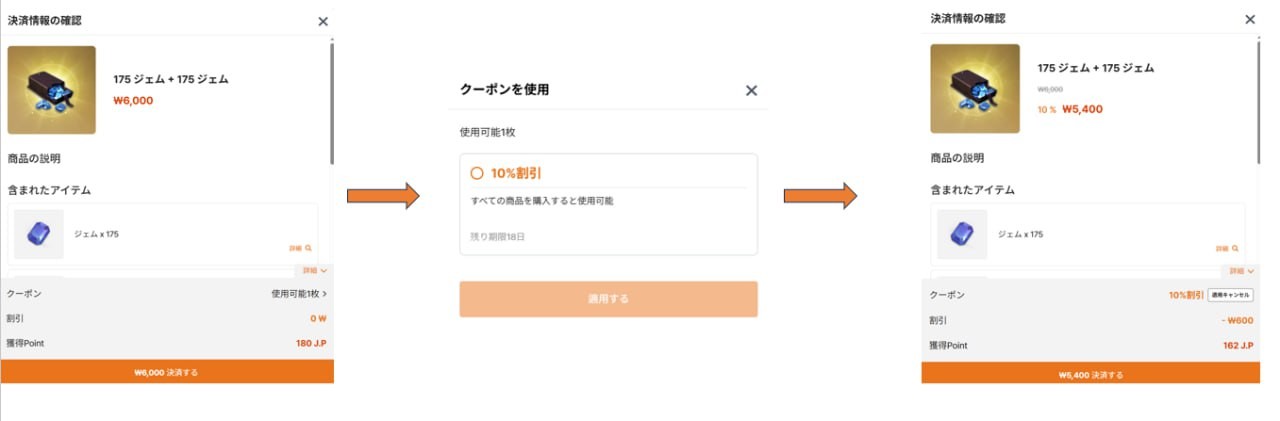Click the gem pouch image beside ₩6,000 price
Image resolution: width=1280 pixels, height=421 pixels.
(x=51, y=90)
